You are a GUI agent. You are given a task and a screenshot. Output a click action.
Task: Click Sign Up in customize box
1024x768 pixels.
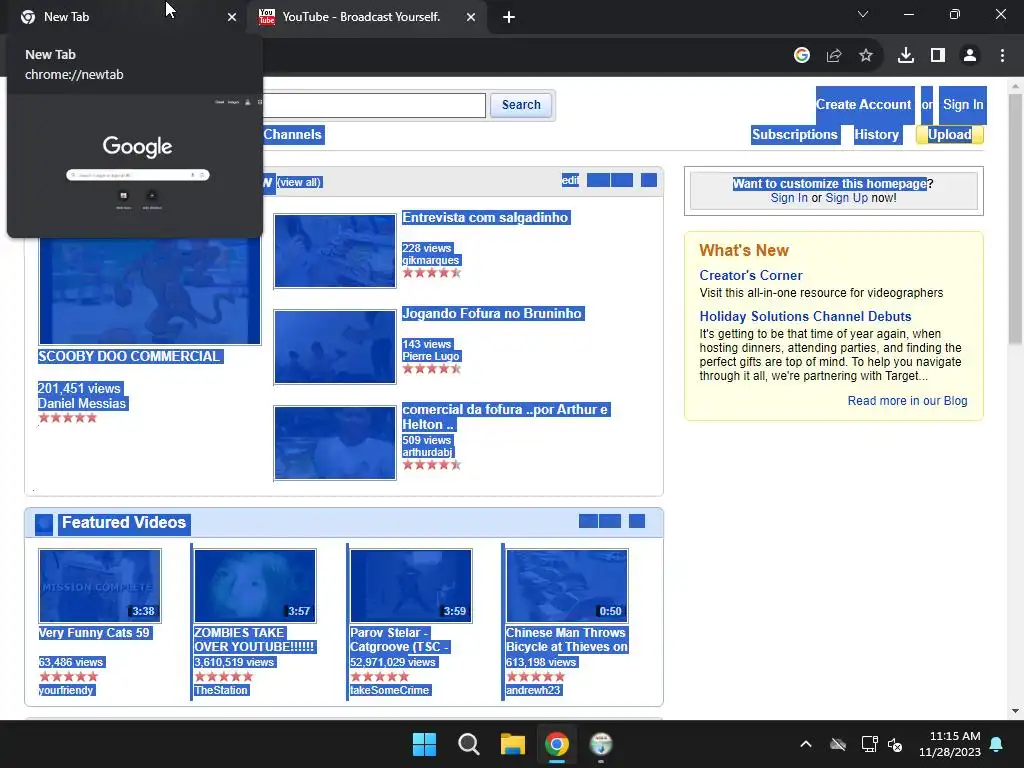tap(846, 198)
